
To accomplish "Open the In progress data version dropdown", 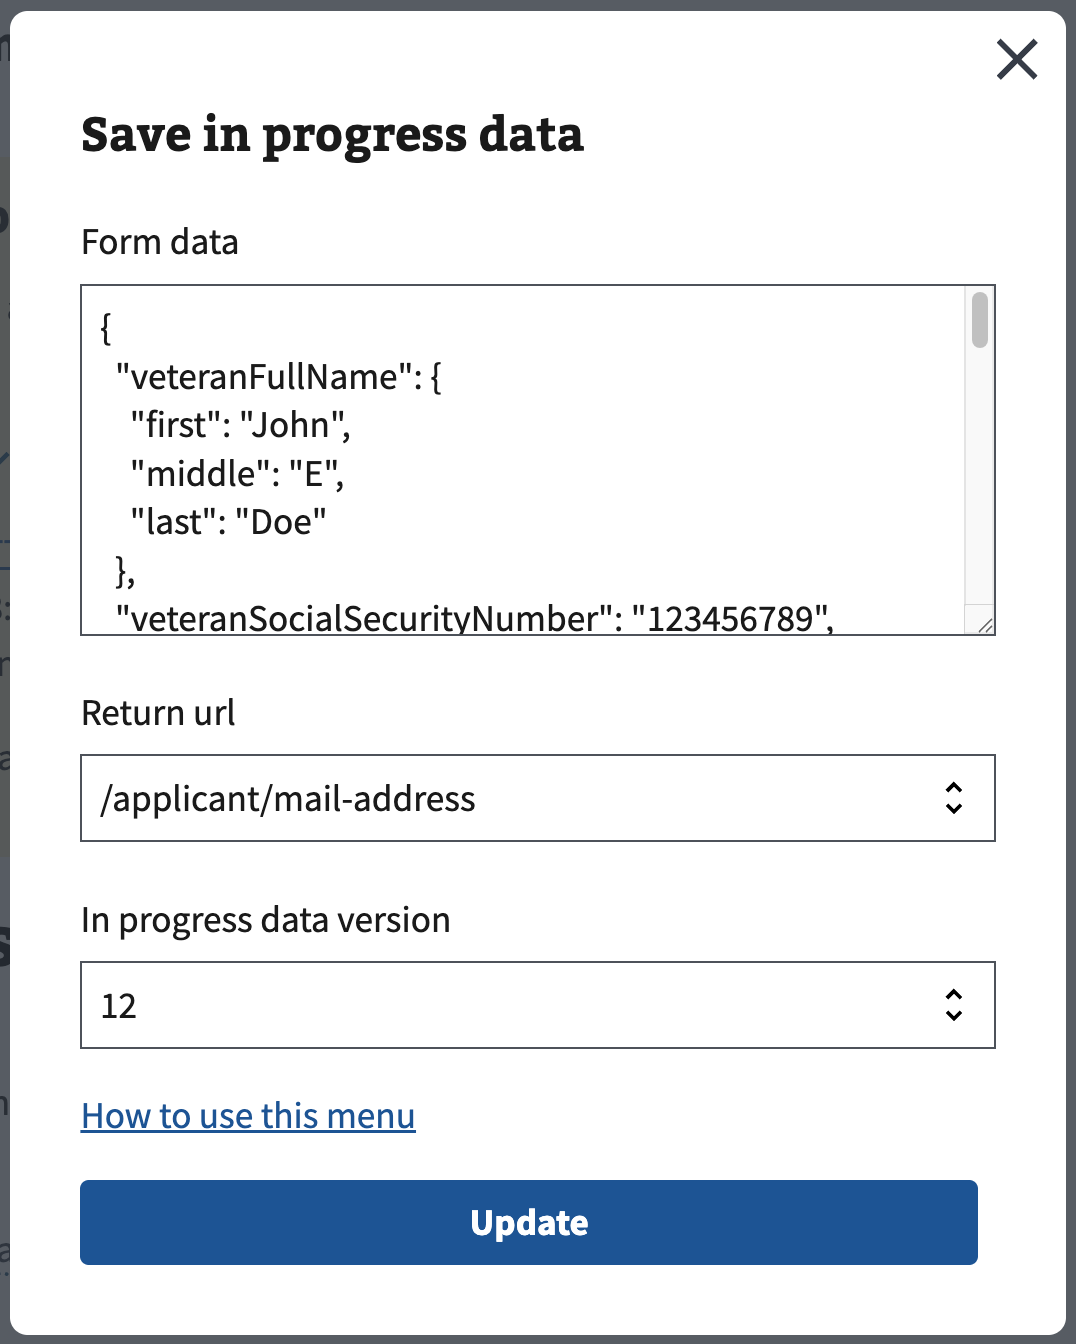I will point(538,1005).
